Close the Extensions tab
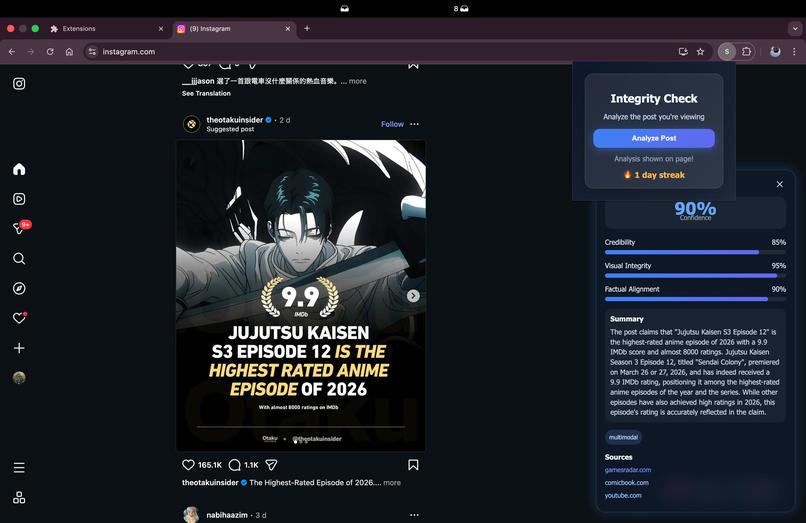Viewport: 806px width, 523px height. coord(161,29)
